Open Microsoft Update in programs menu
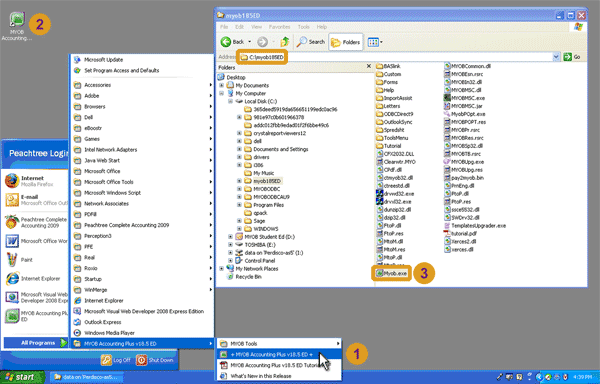 142,60
